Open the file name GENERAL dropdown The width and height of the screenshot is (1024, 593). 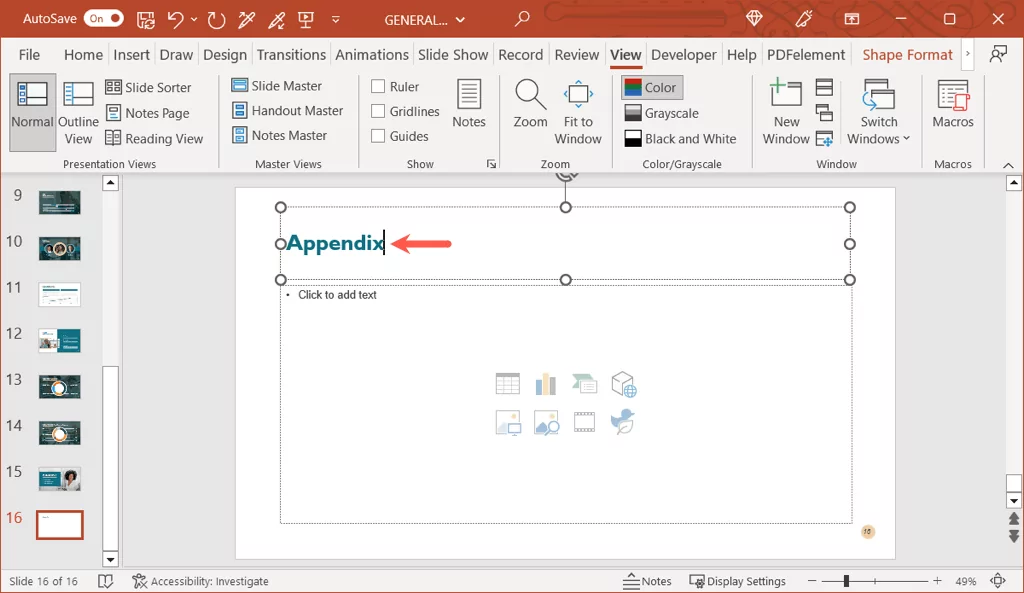424,20
